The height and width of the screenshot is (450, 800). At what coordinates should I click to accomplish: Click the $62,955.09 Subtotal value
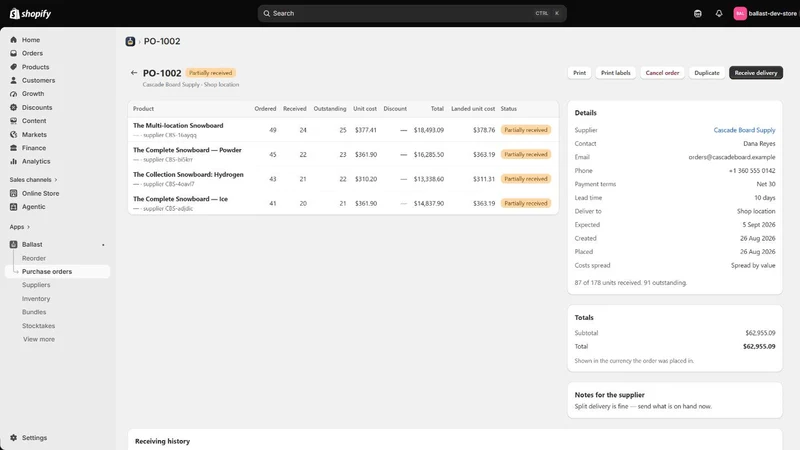pos(760,333)
